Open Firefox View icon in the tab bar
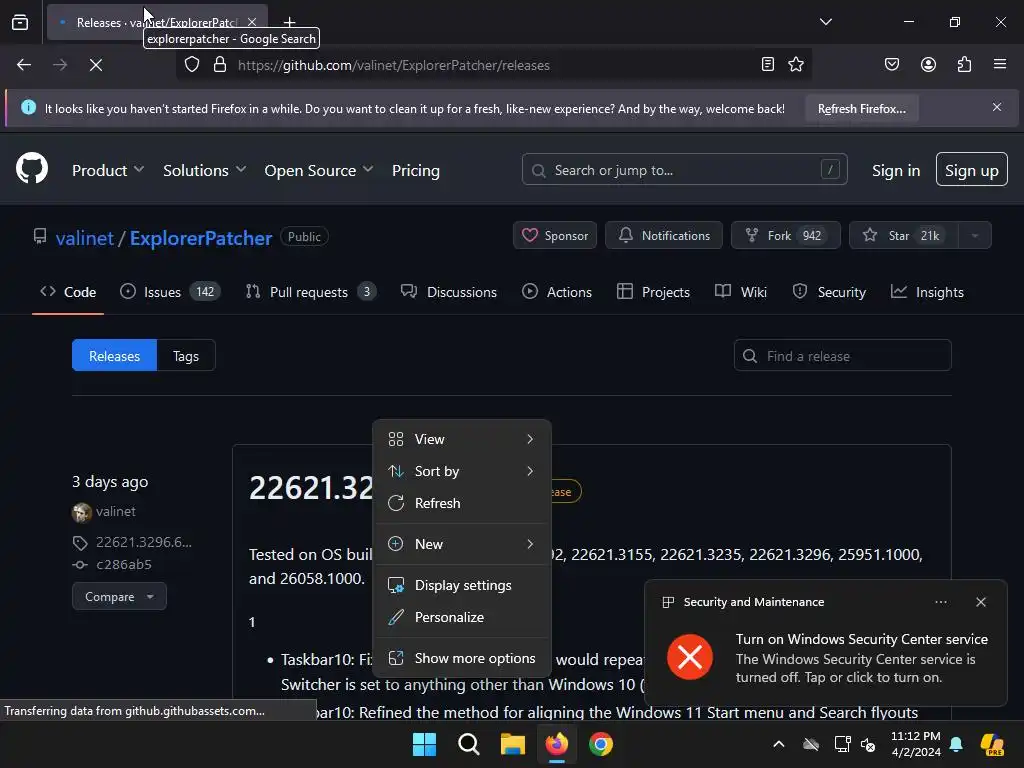The height and width of the screenshot is (768, 1024). [x=20, y=22]
